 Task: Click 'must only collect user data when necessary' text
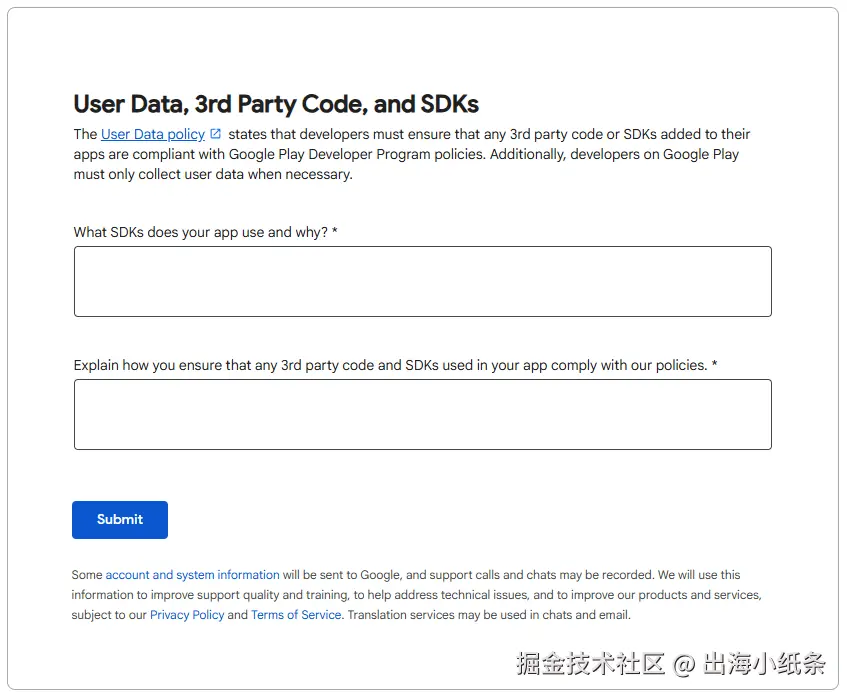(212, 174)
